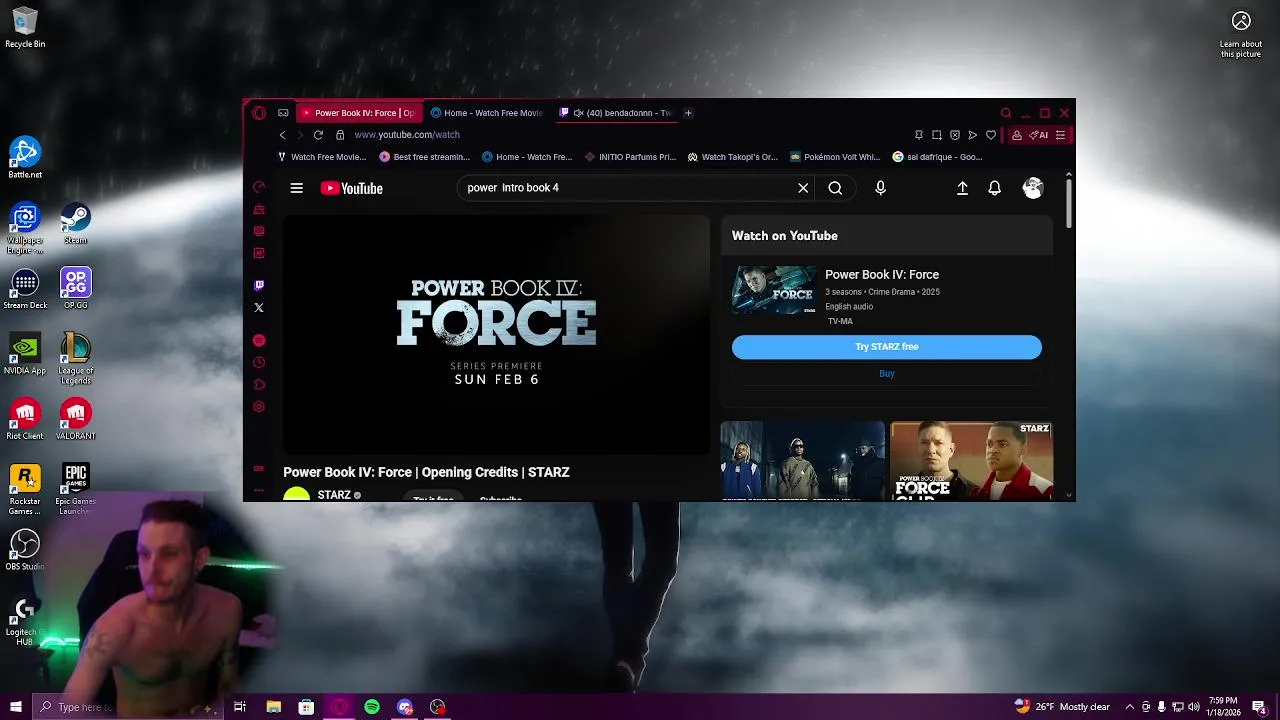Click the play-arrow icon in address bar
The image size is (1280, 720).
tap(973, 135)
